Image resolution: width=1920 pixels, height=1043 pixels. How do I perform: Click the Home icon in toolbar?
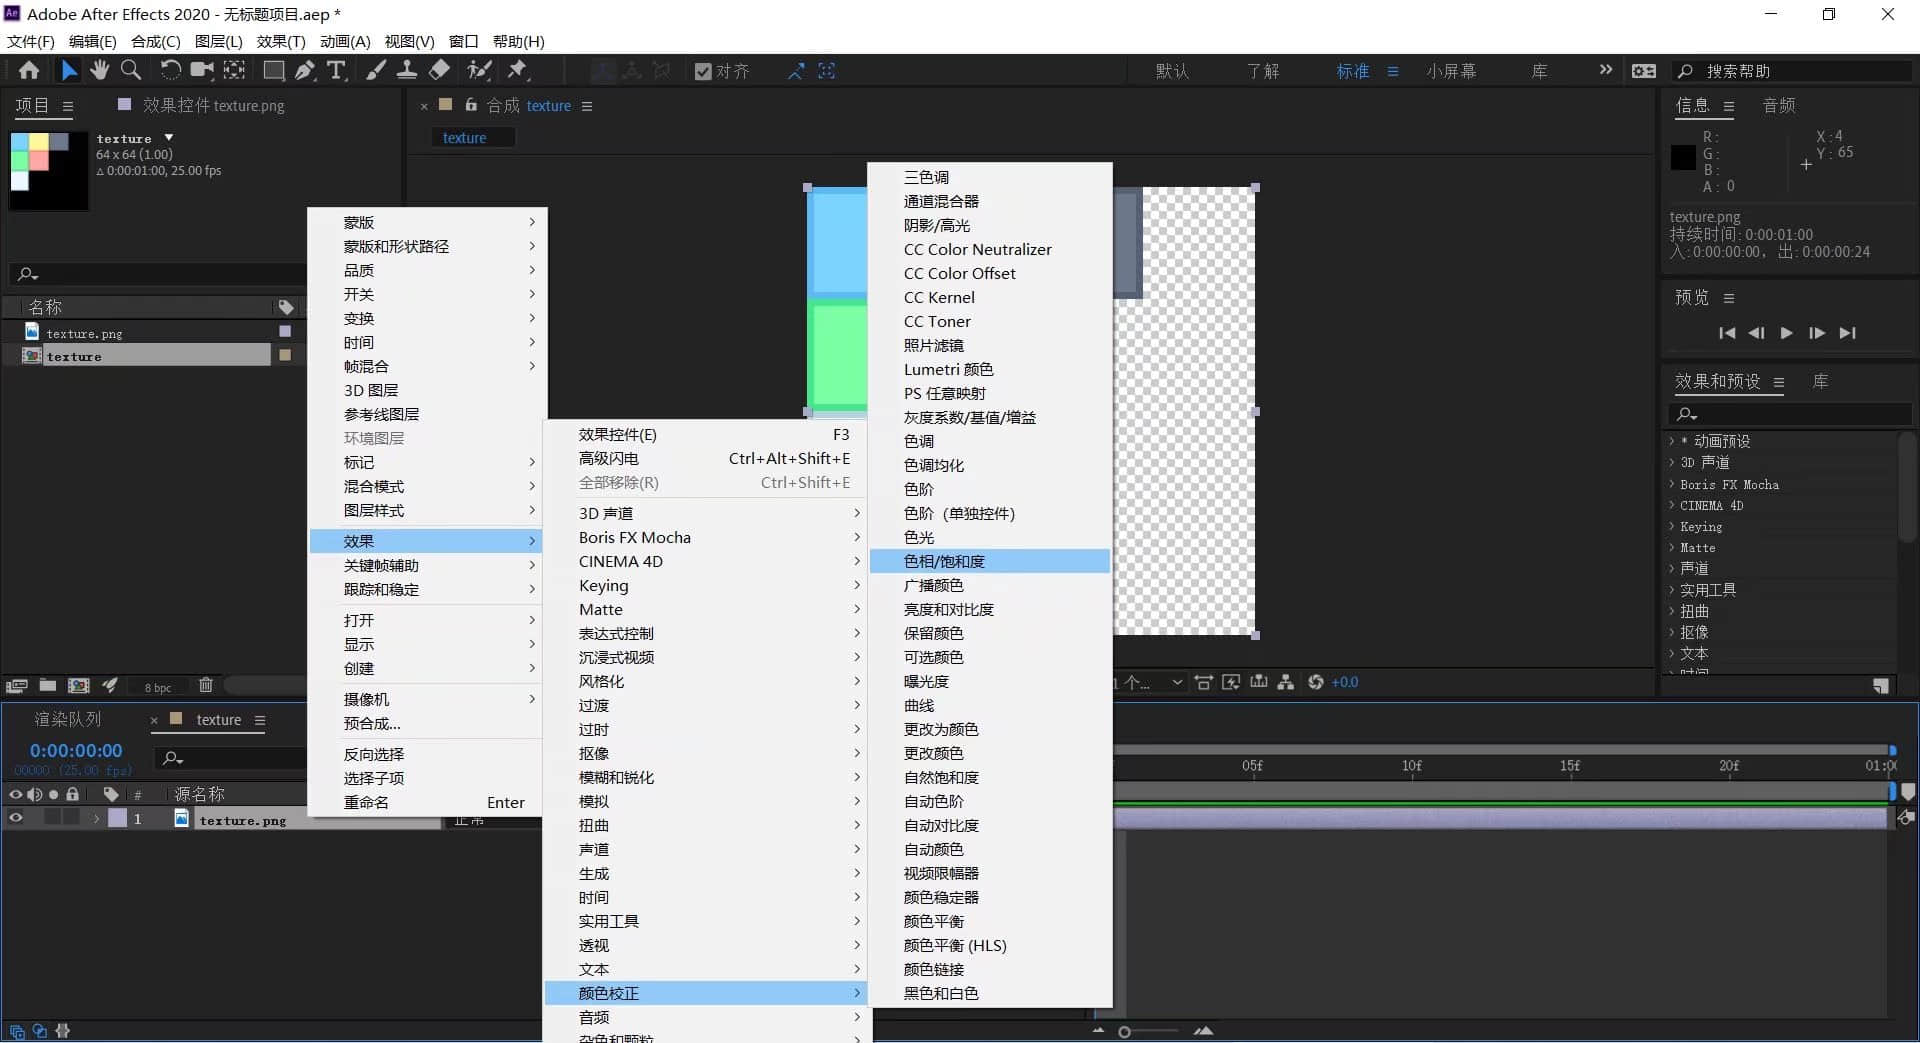tap(29, 70)
